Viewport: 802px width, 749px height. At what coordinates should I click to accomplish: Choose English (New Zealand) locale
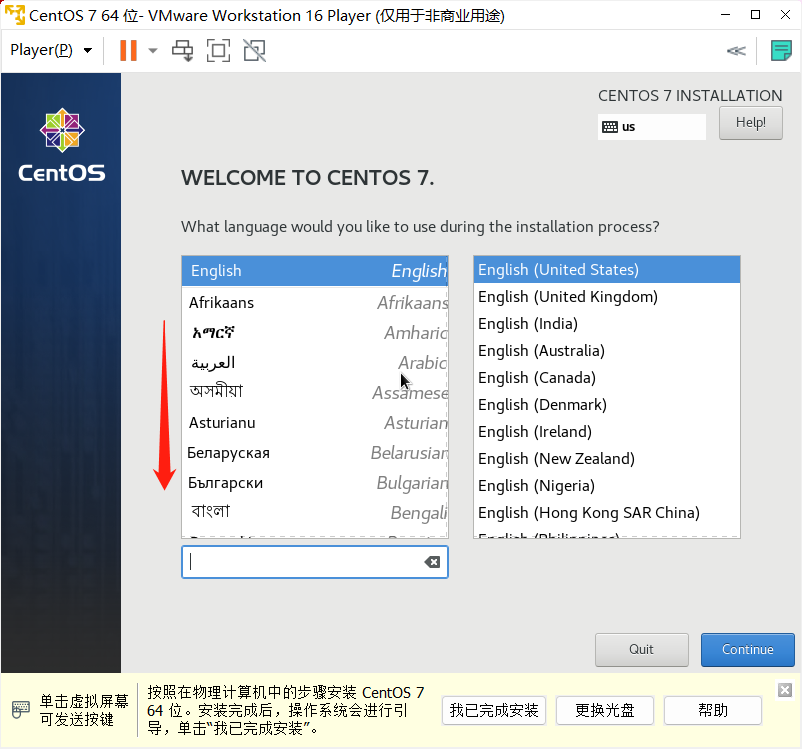coord(607,459)
